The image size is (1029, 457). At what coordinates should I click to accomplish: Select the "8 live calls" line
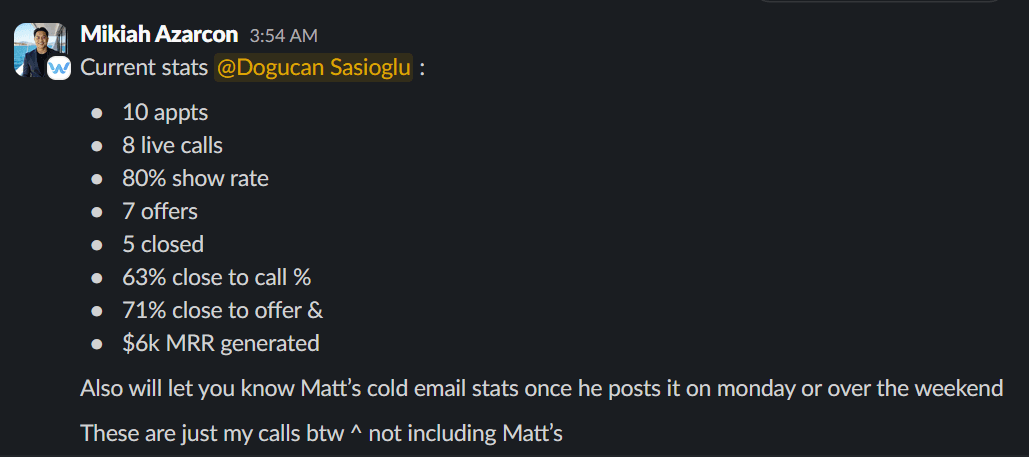tap(172, 146)
